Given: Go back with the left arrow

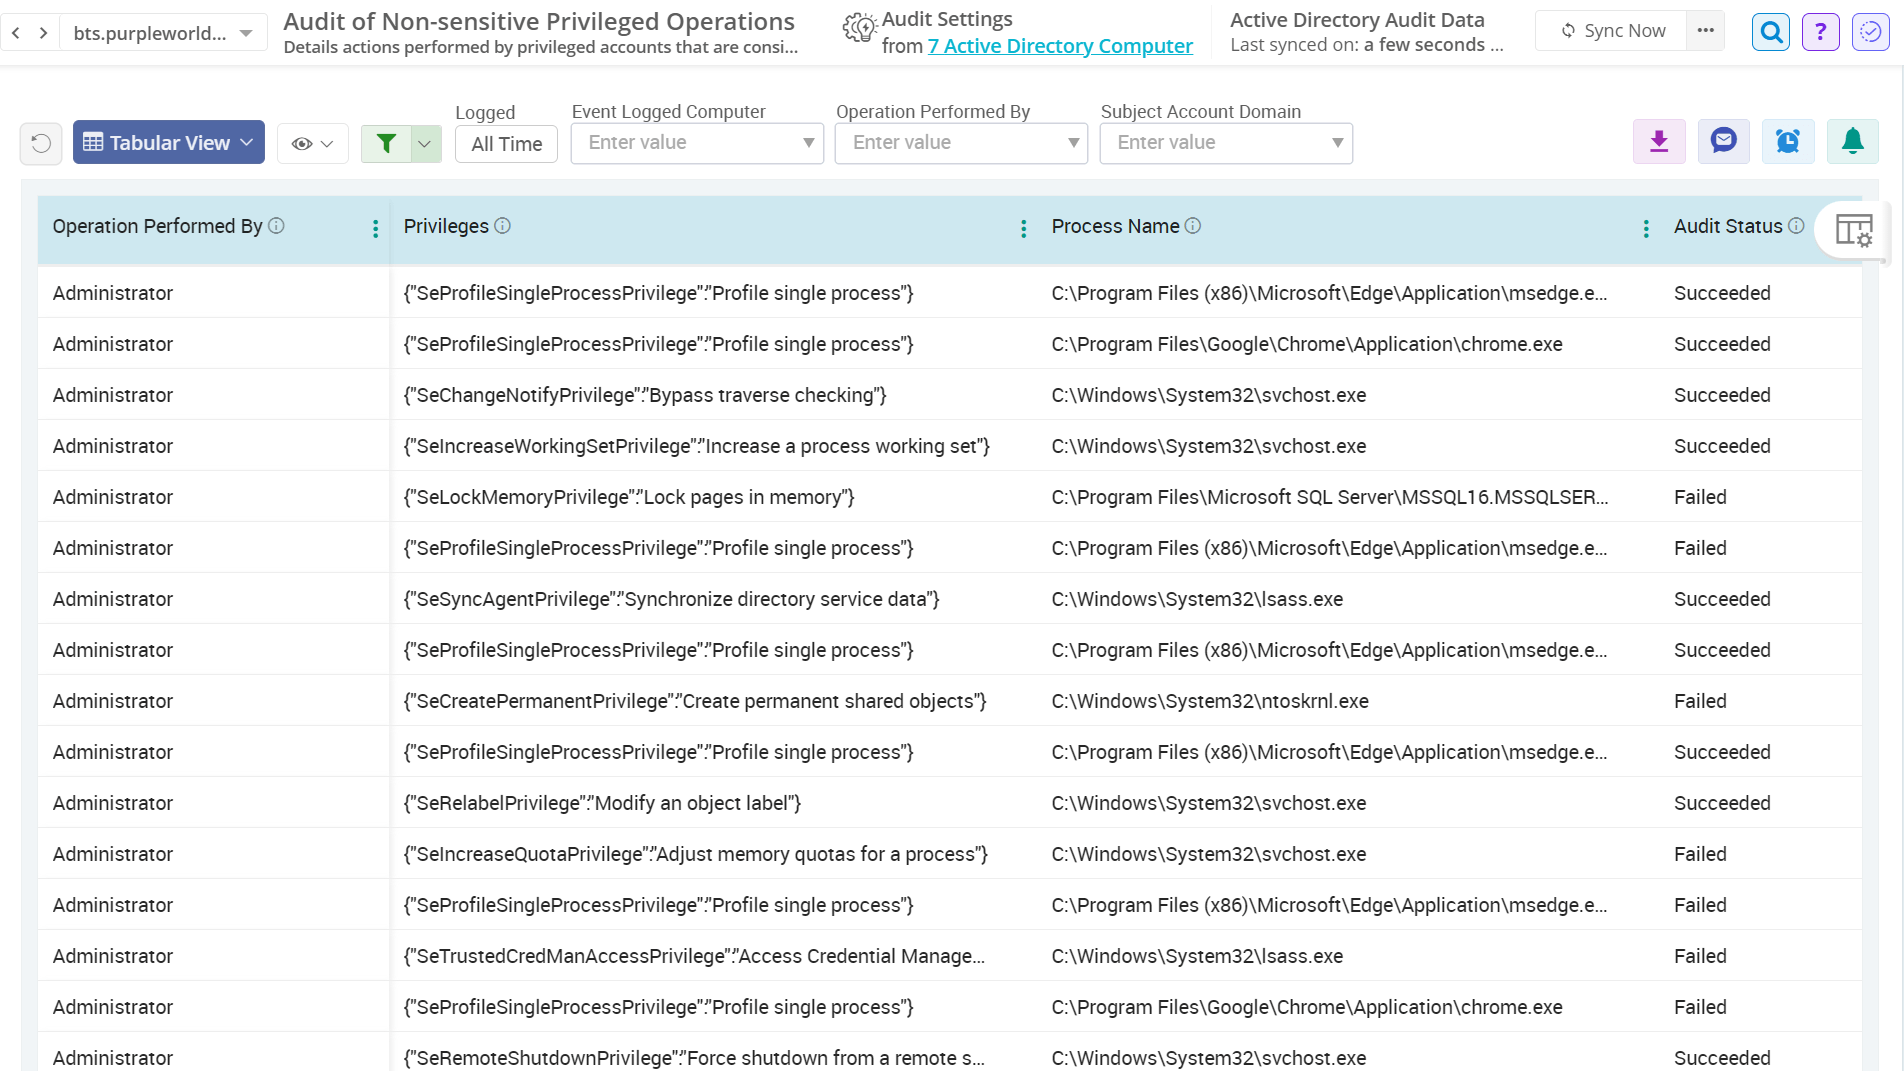Looking at the screenshot, I should (x=16, y=33).
